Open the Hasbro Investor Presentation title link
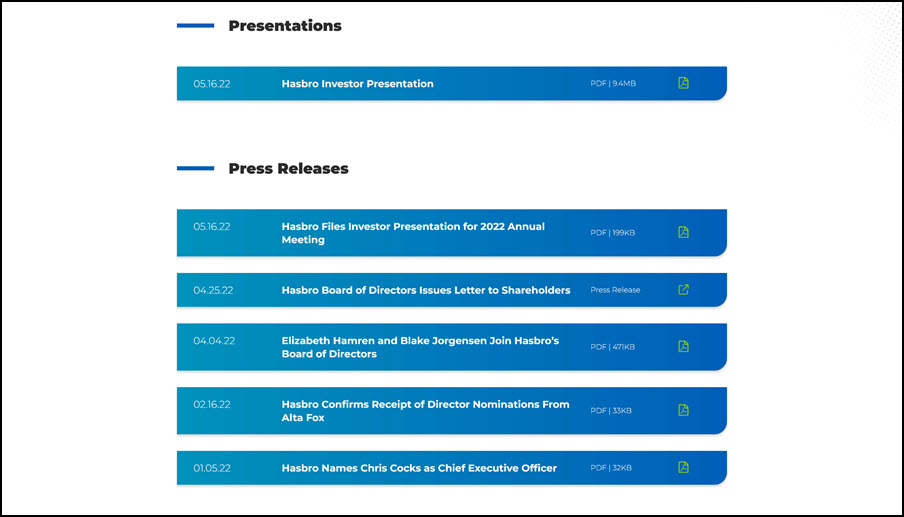 click(x=357, y=84)
